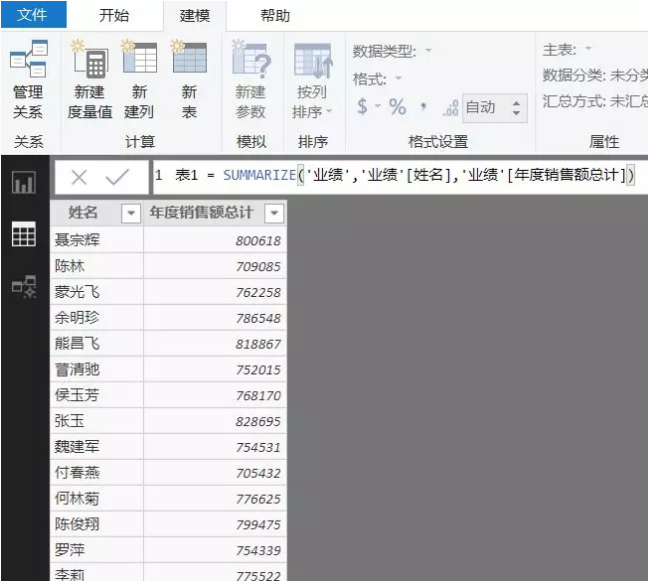The image size is (648, 581).
Task: Select sales value 799475
Action: coord(215,524)
